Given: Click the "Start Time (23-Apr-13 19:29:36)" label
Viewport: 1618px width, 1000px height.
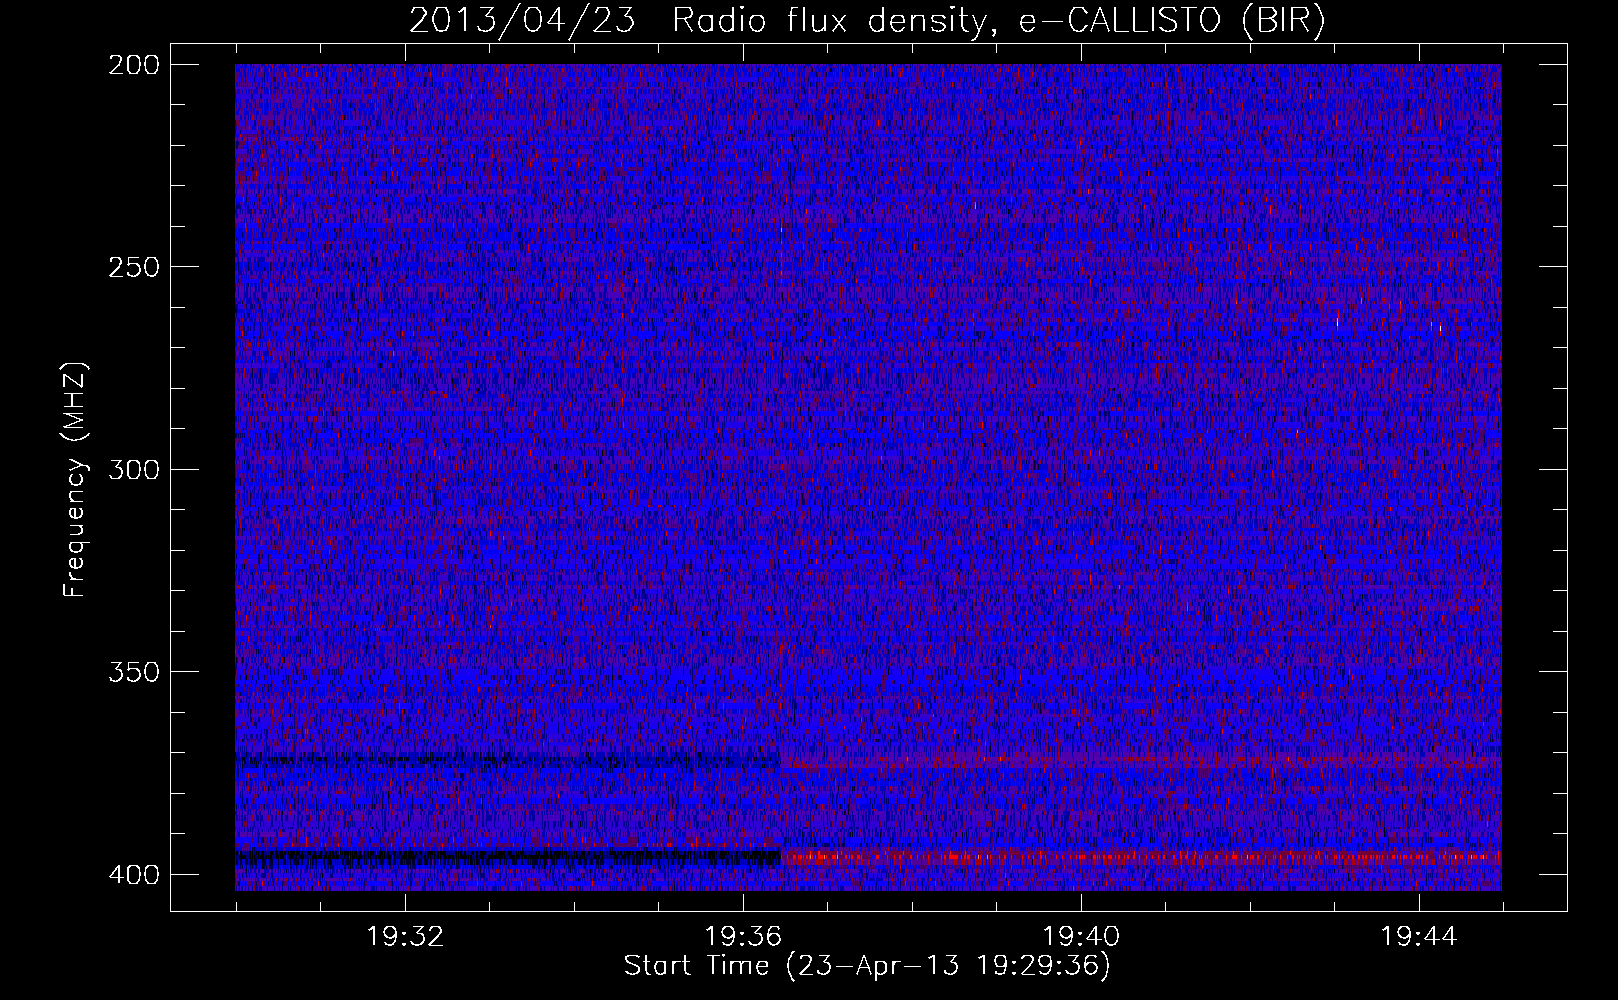Looking at the screenshot, I should click(x=867, y=966).
